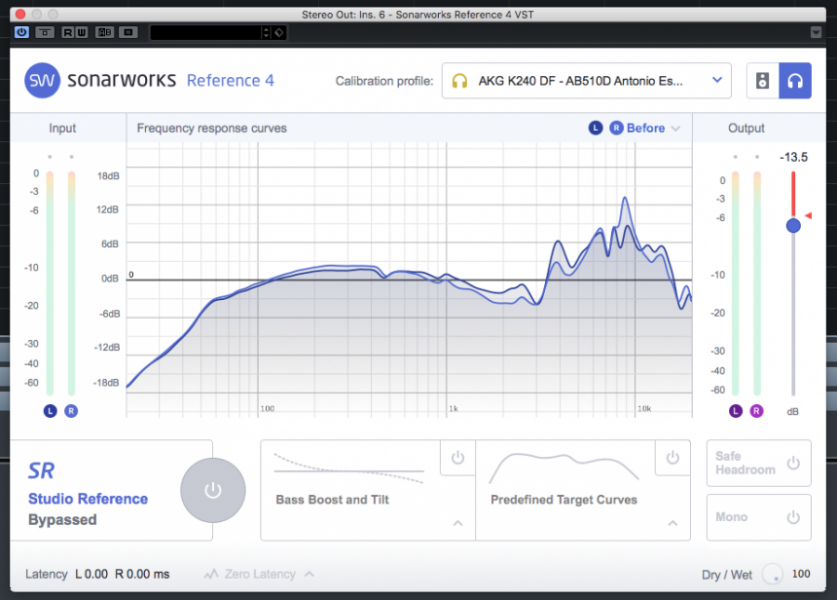Expand the Bass Boost and Tilt panel
Screen dimensions: 837x600
[457, 523]
